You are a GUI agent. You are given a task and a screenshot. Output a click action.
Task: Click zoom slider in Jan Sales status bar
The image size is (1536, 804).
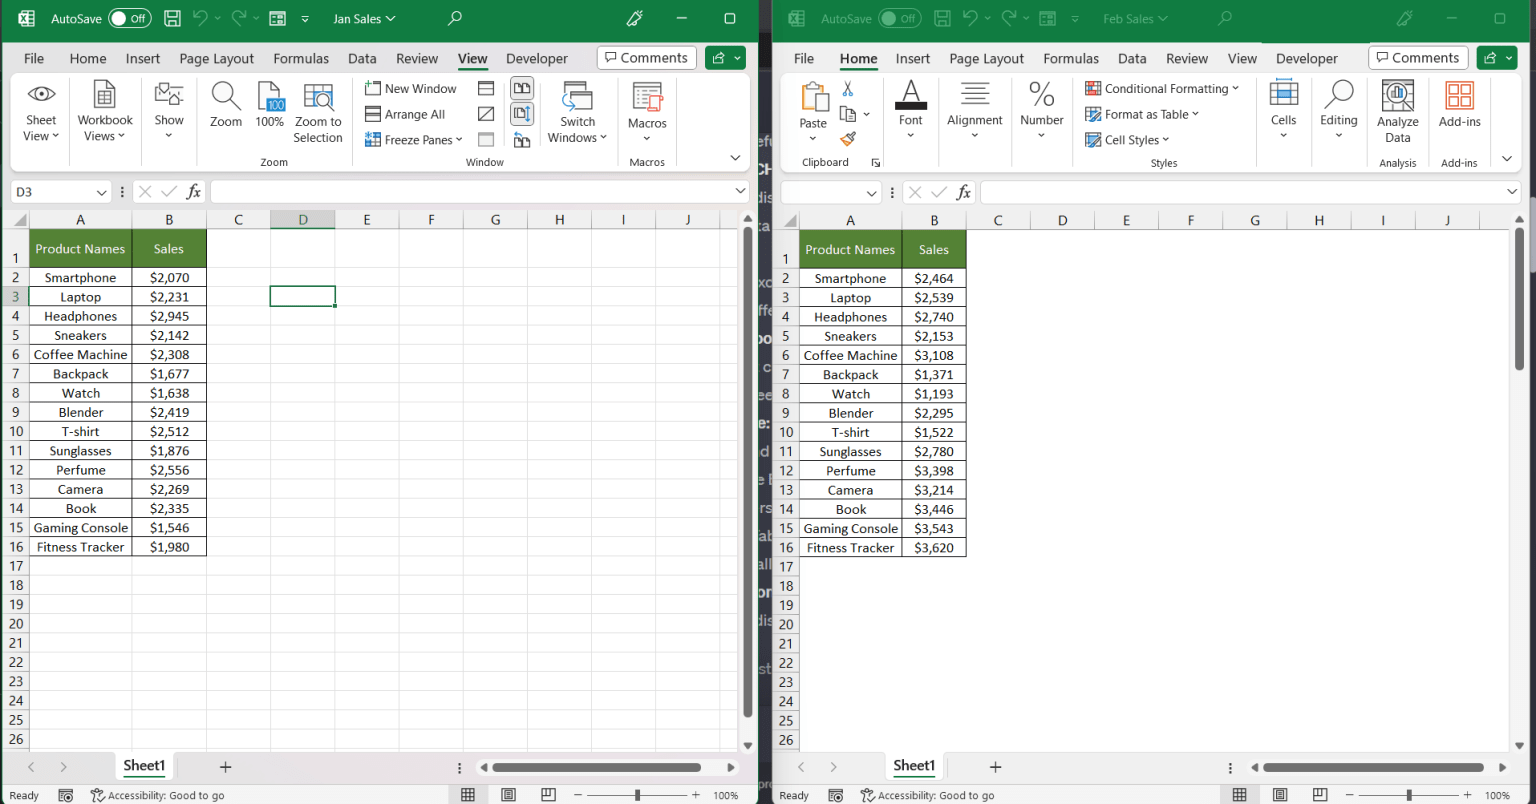point(638,795)
